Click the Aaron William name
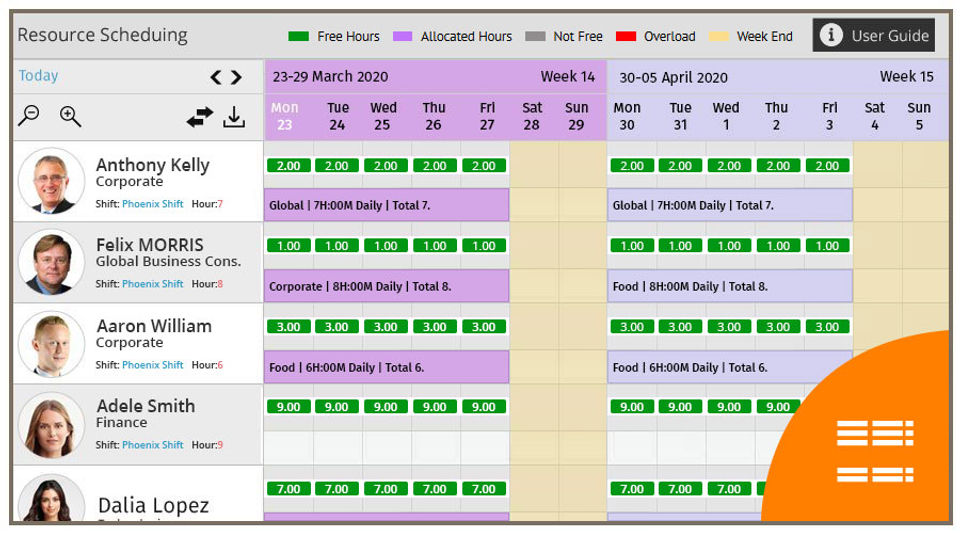This screenshot has width=960, height=533. pos(154,326)
